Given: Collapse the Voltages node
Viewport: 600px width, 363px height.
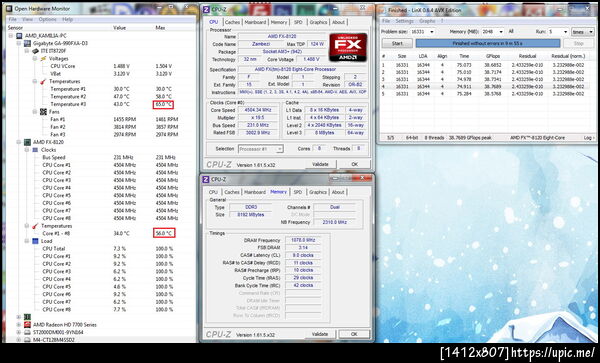Looking at the screenshot, I should tap(34, 59).
